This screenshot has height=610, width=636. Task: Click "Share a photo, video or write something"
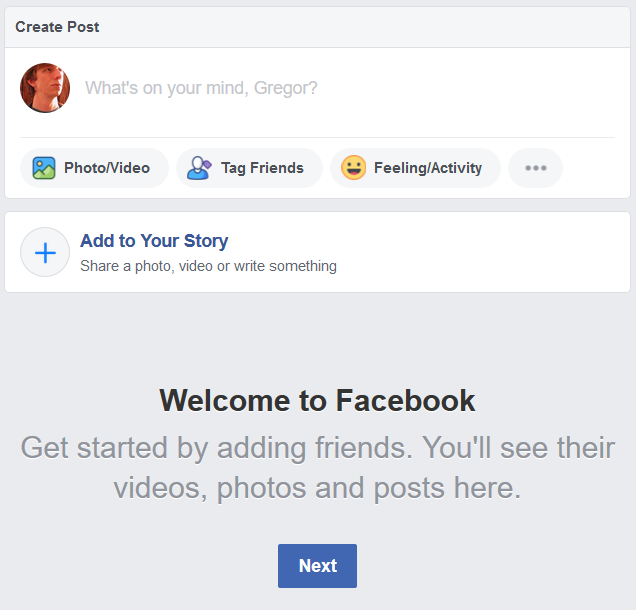click(x=208, y=266)
